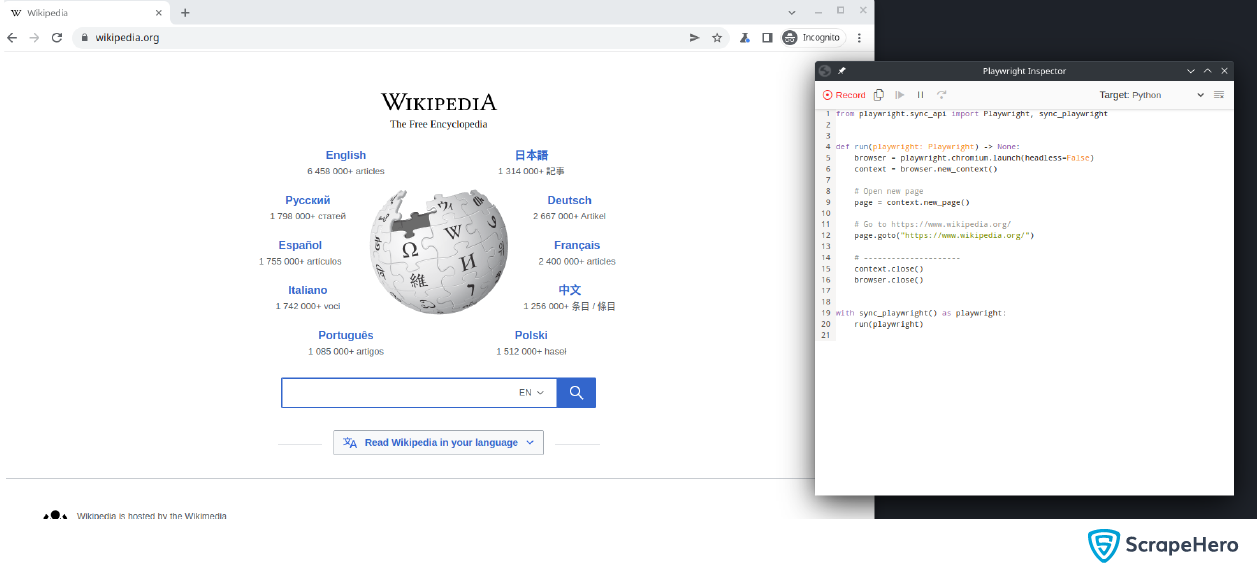The height and width of the screenshot is (573, 1260).
Task: Open the Italiano Wikipedia link
Action: click(x=308, y=290)
